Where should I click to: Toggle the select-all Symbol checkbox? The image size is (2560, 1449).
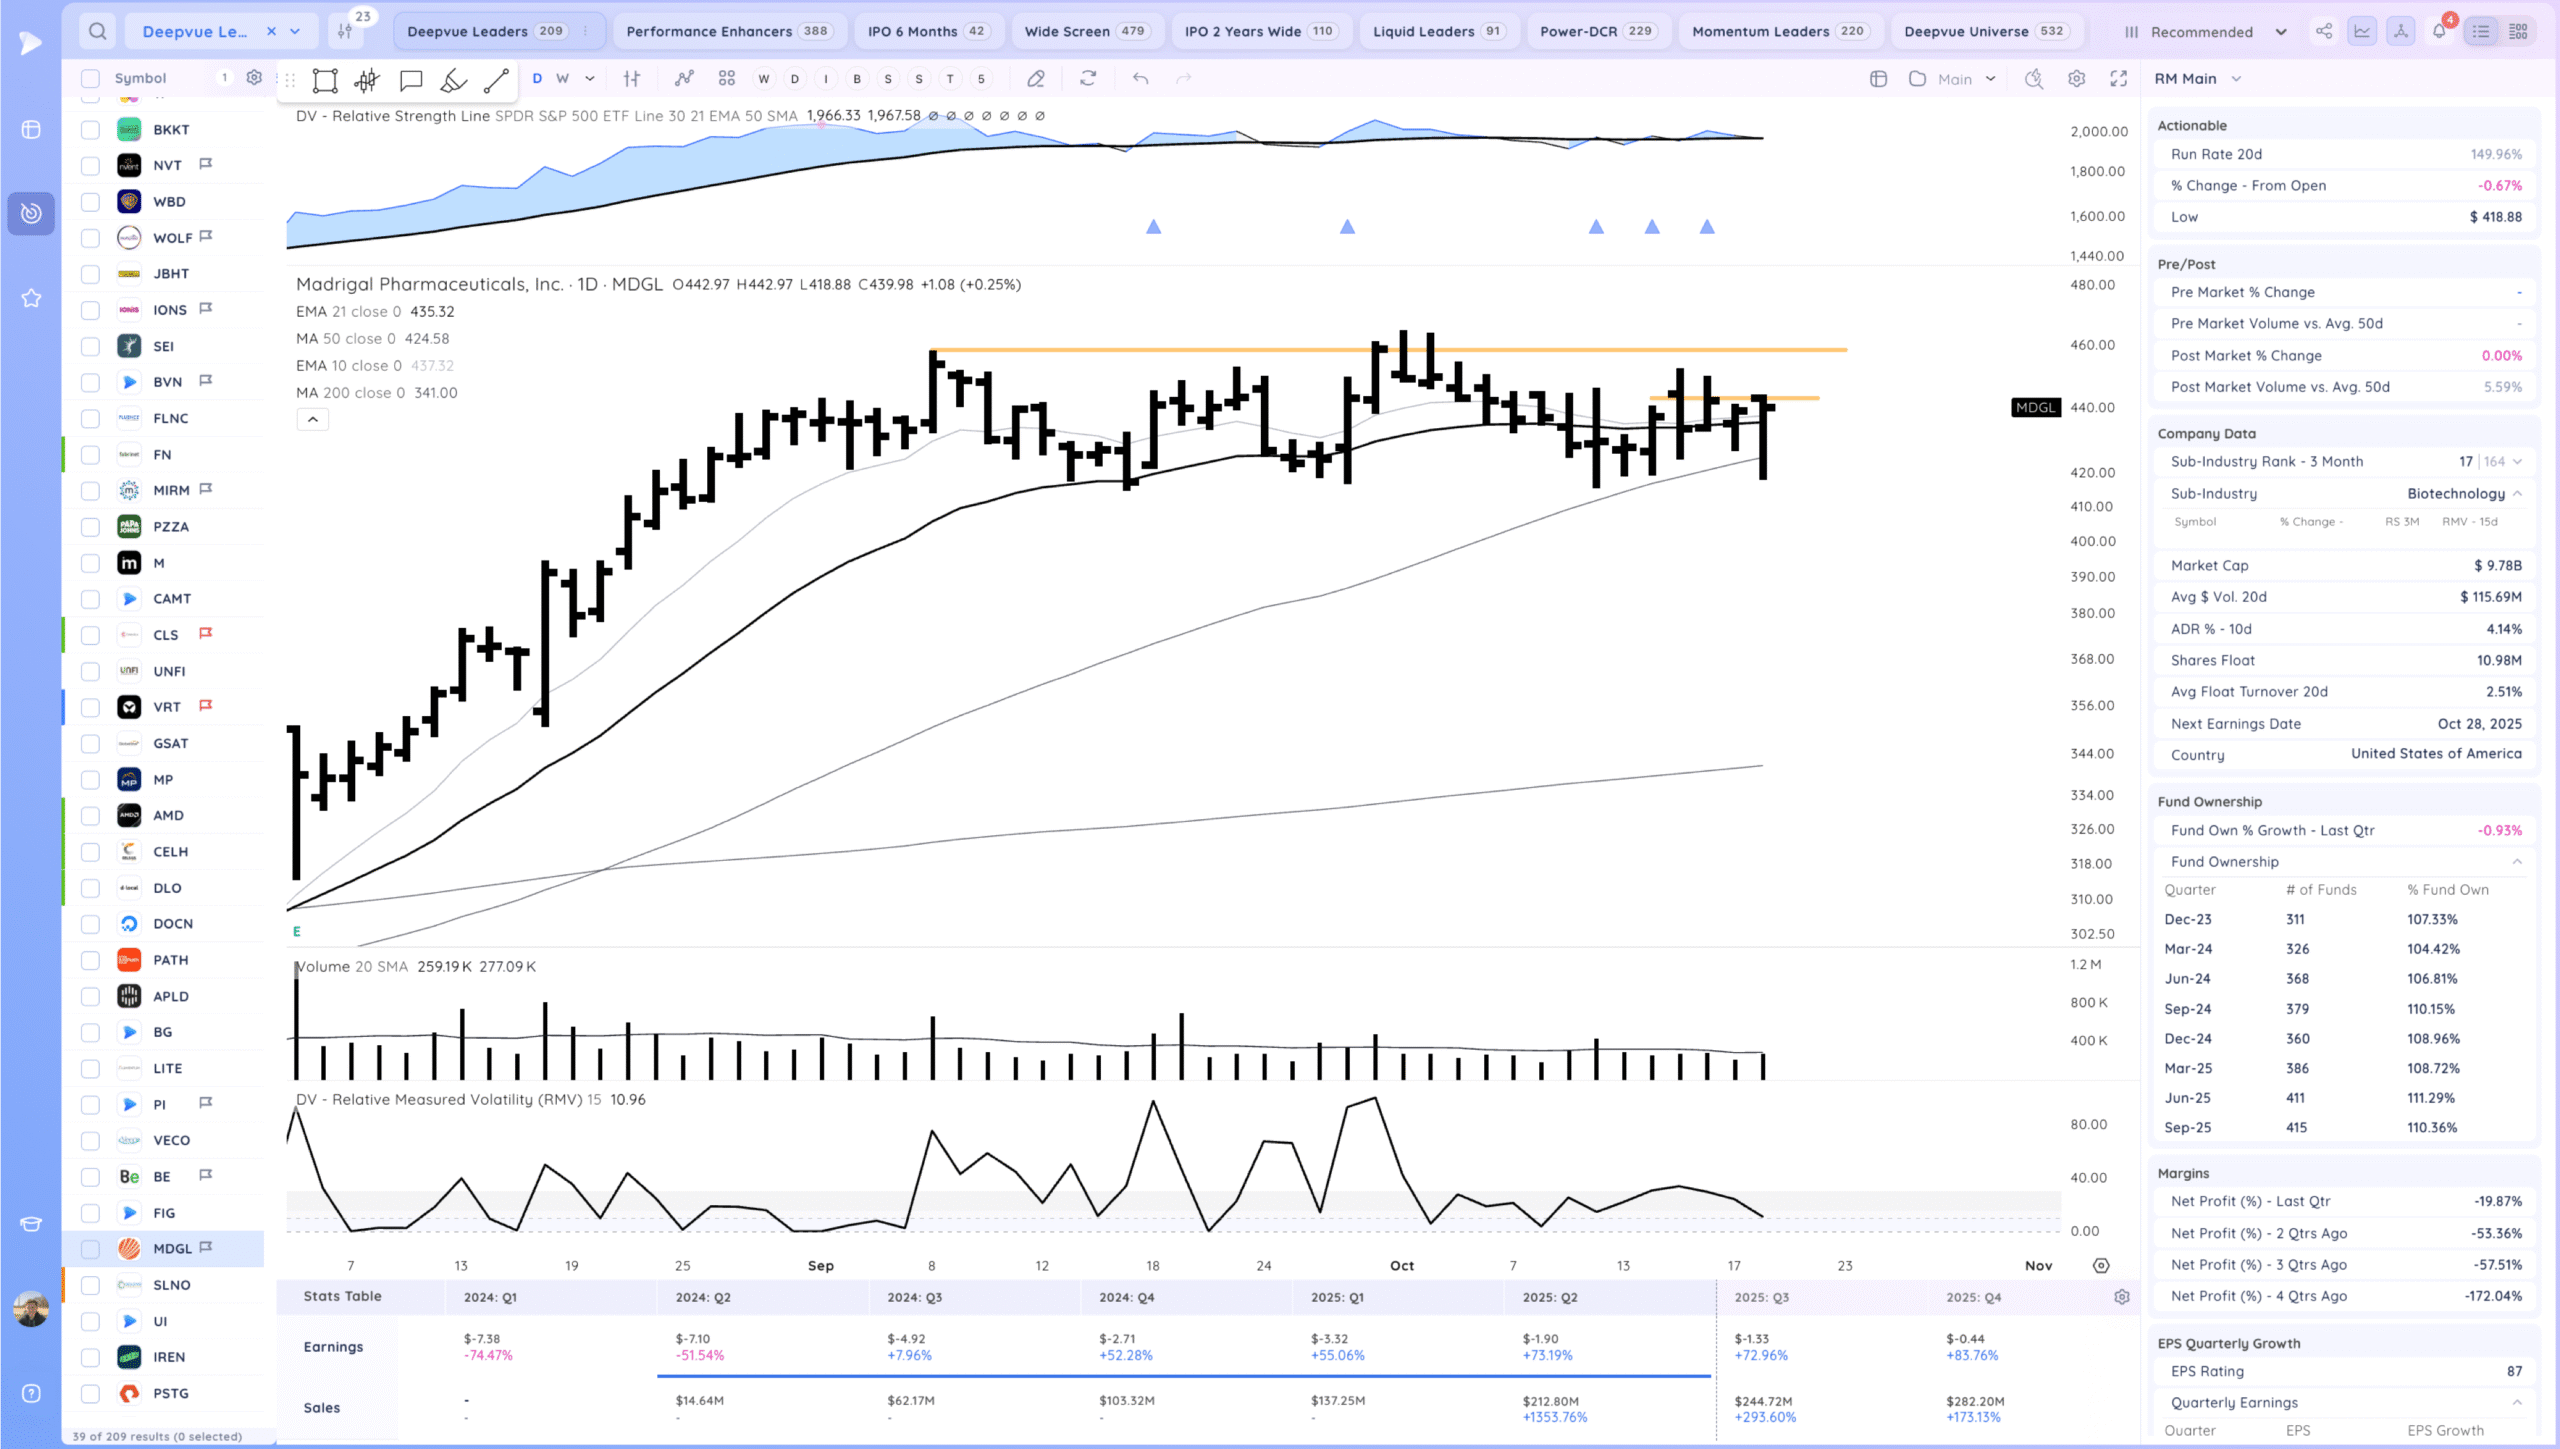pos(90,78)
